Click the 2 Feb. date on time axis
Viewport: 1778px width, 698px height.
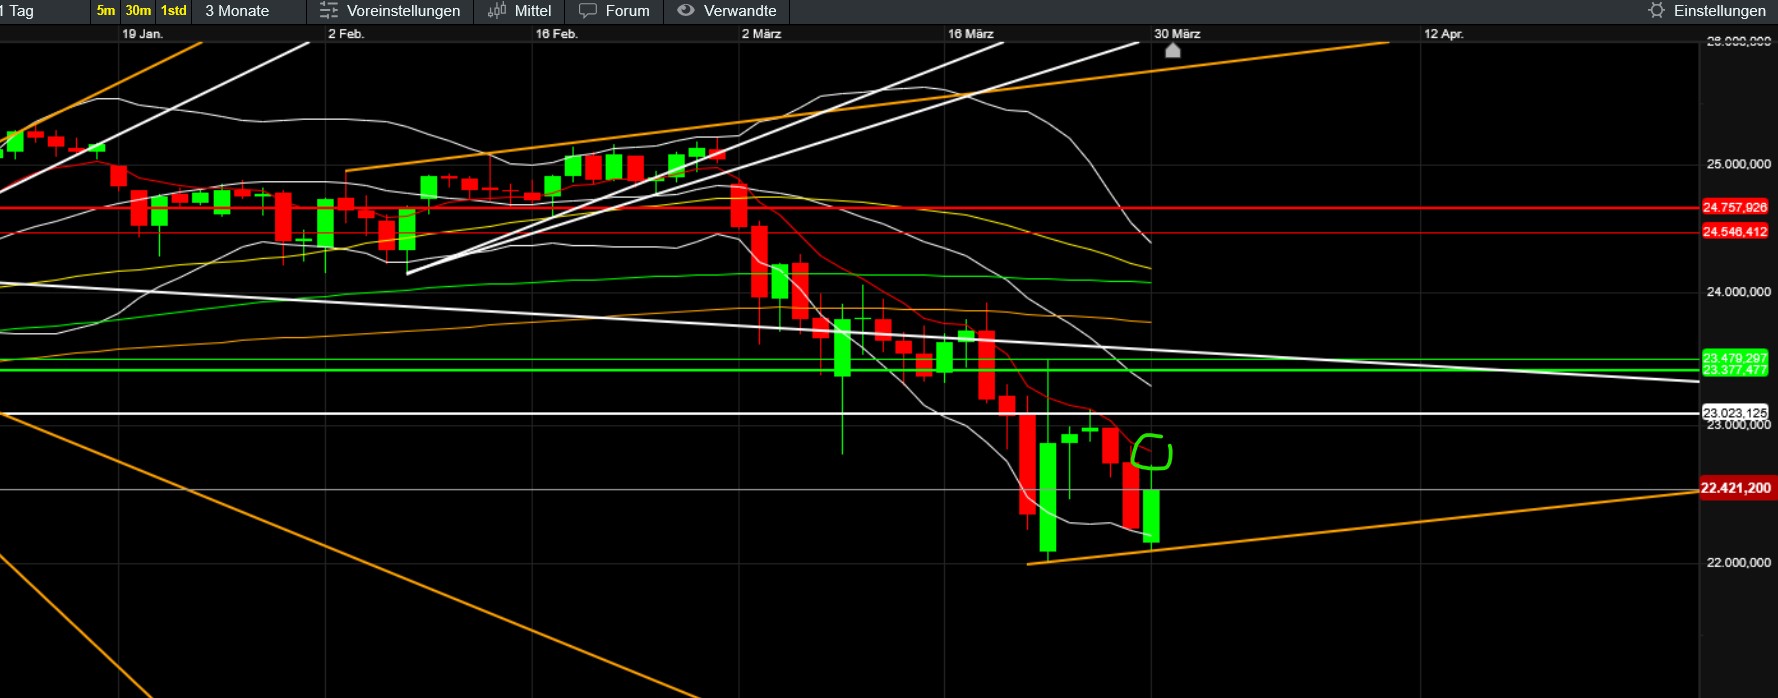coord(346,34)
